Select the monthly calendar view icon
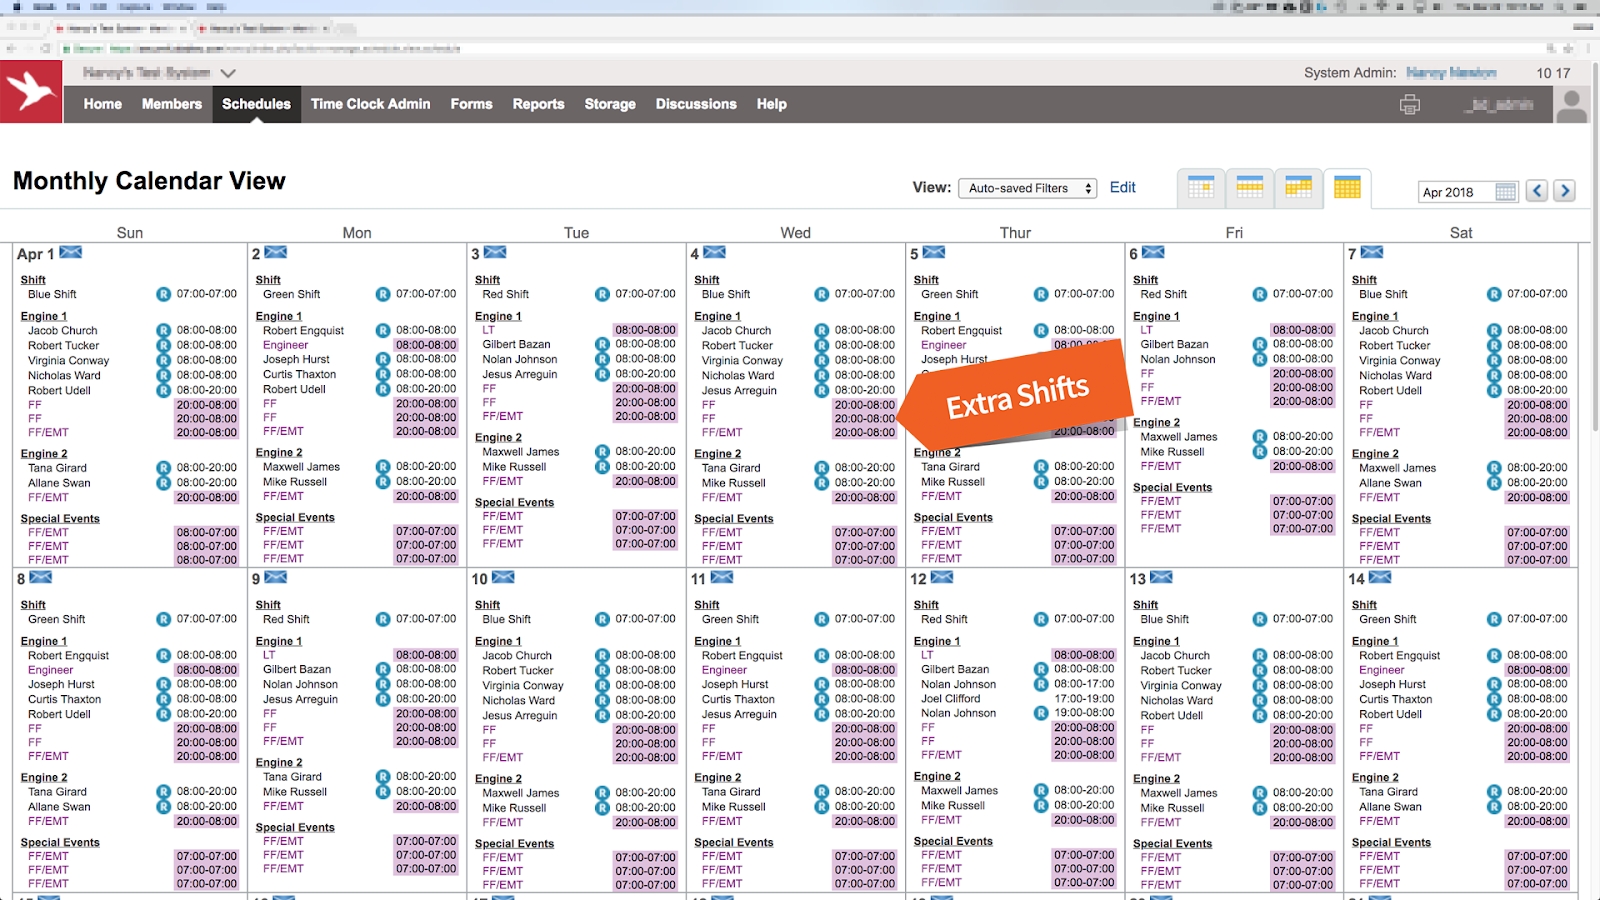The image size is (1600, 900). [x=1347, y=187]
